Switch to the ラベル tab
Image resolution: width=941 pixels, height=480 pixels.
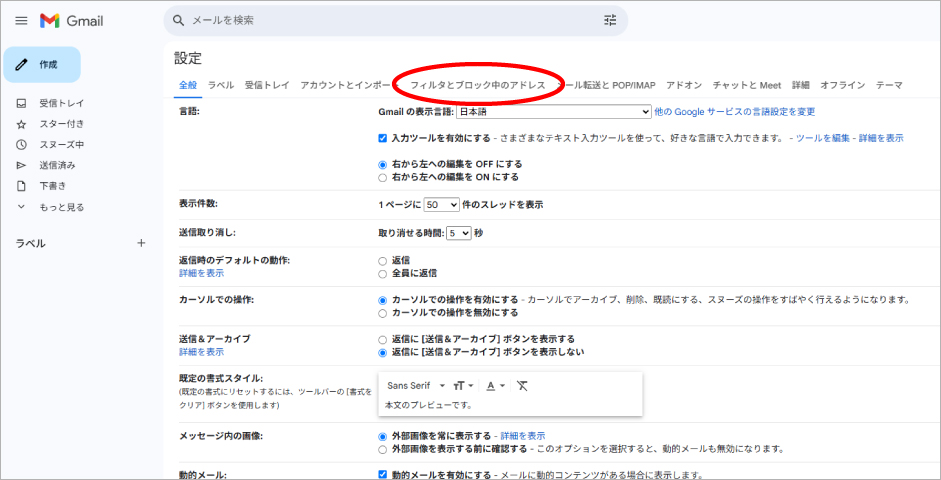click(221, 85)
